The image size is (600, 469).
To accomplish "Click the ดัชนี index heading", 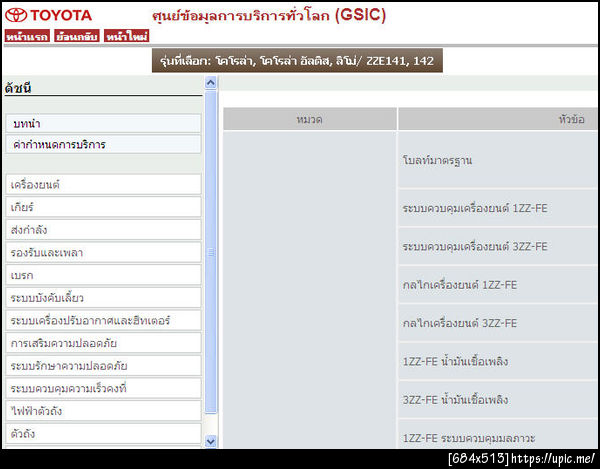I will tap(18, 88).
